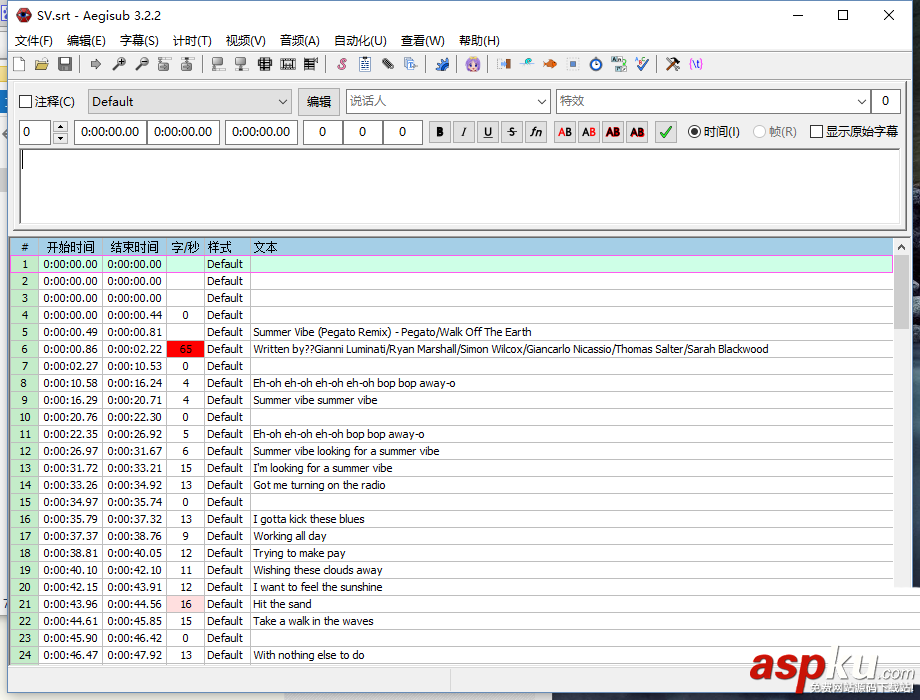The height and width of the screenshot is (700, 920).
Task: Open Options with the hammer-wrench icon
Action: tap(673, 64)
